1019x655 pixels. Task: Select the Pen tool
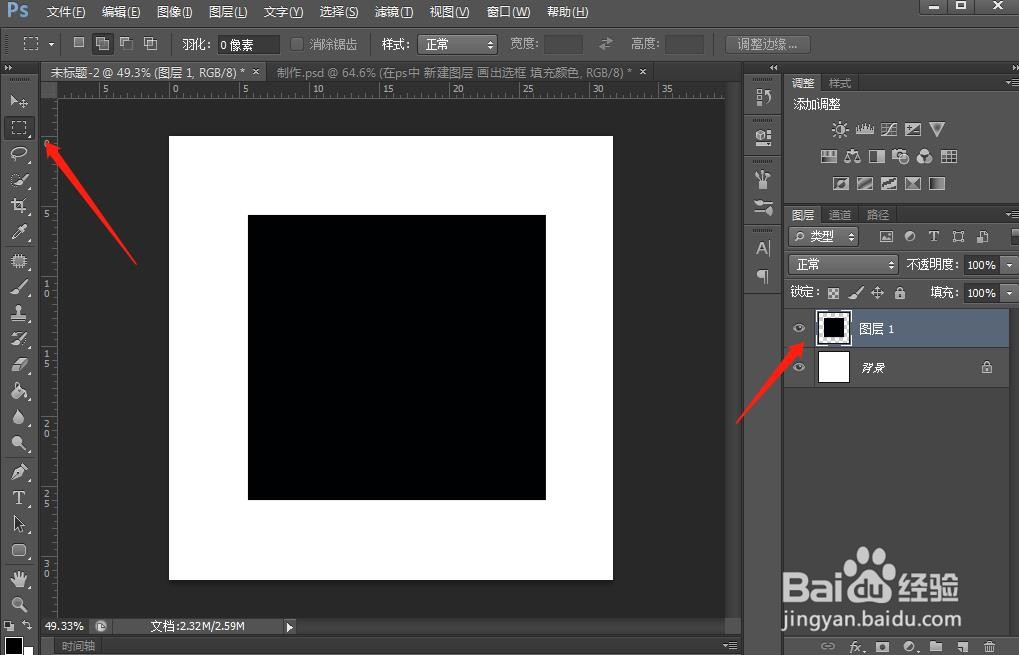(19, 472)
